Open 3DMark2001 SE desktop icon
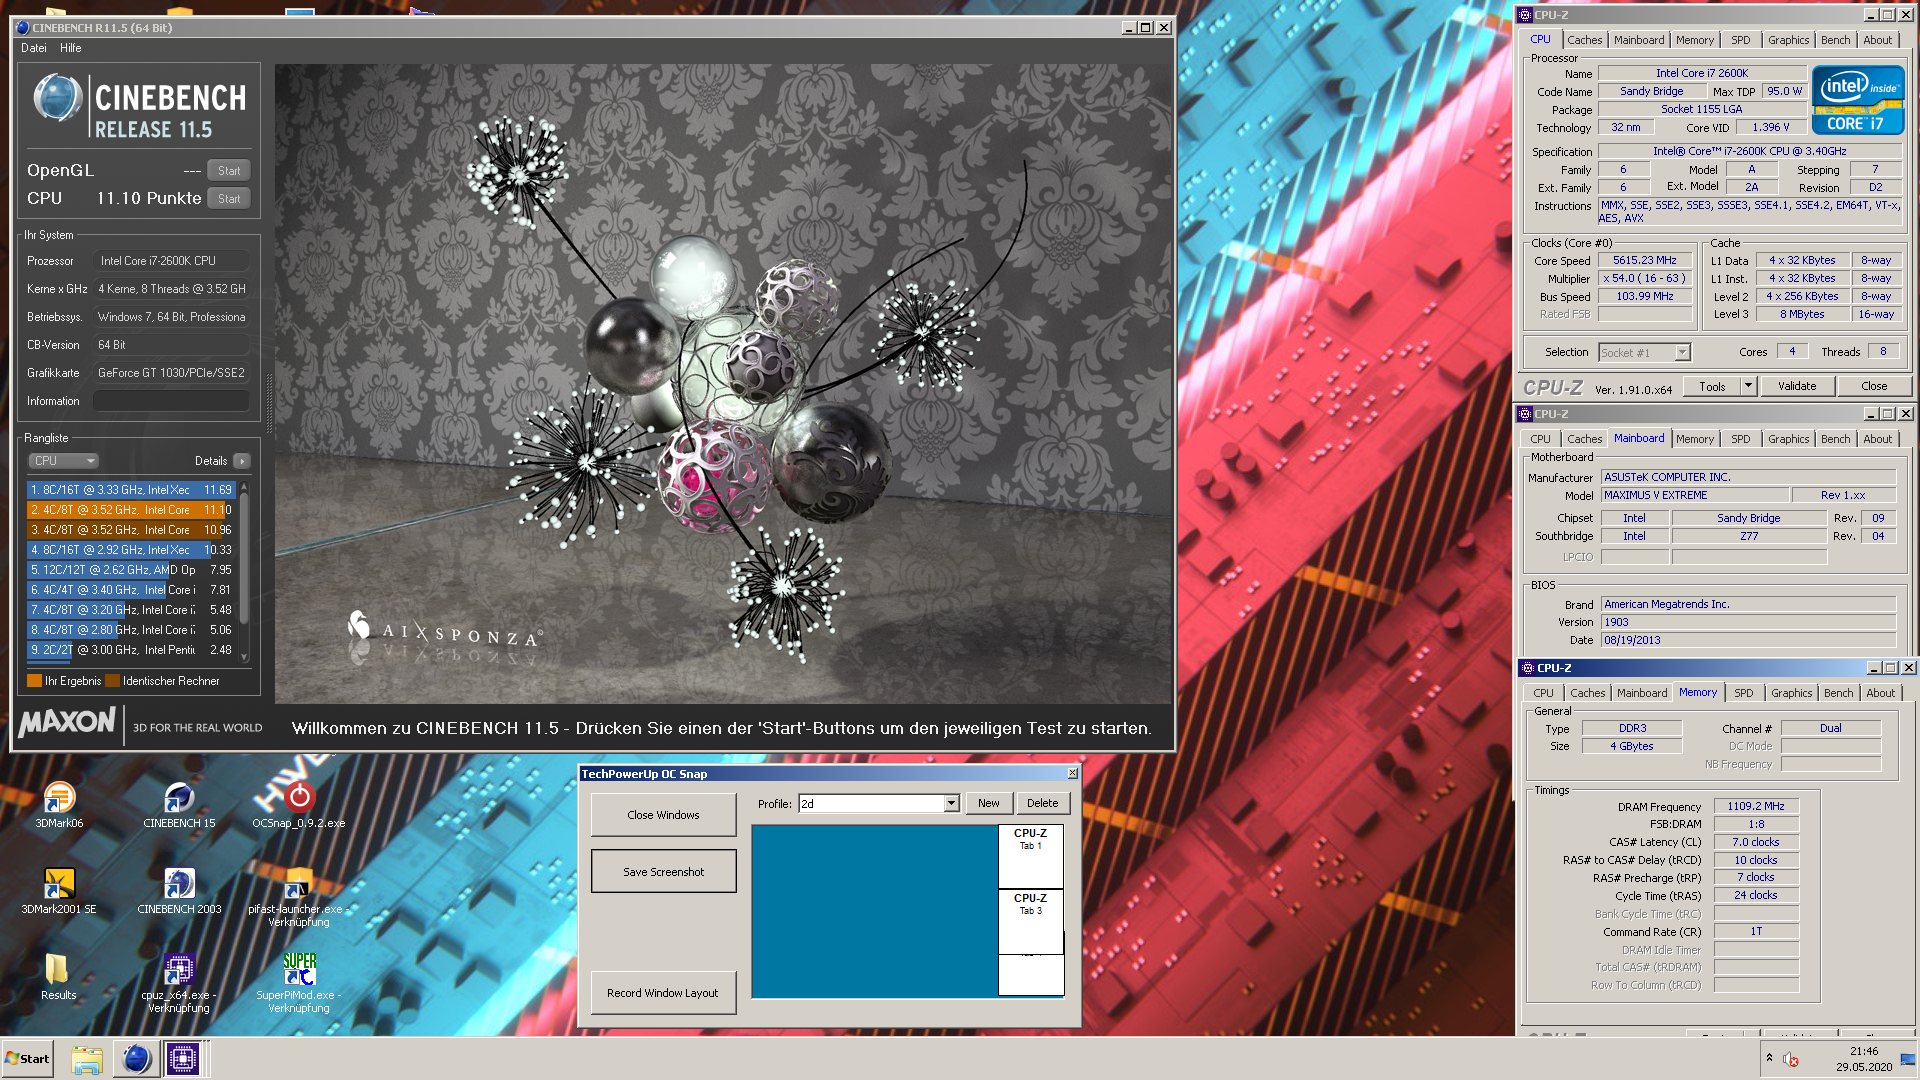This screenshot has height=1080, width=1920. 59,890
